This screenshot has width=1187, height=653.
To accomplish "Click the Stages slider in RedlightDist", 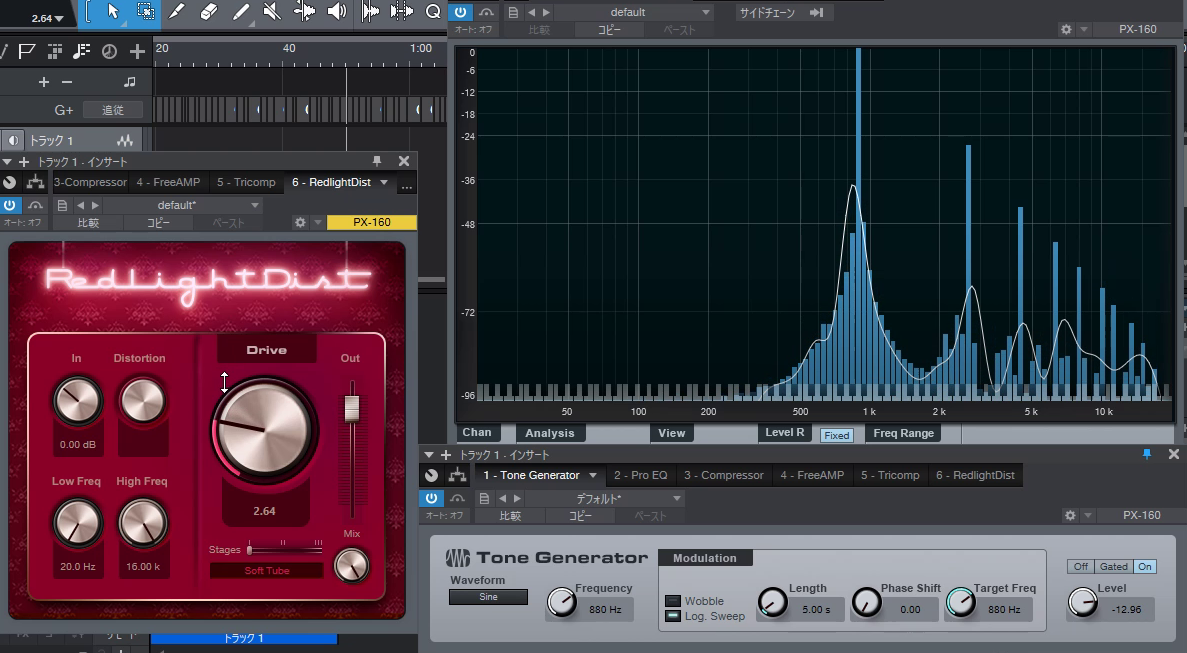I will point(285,550).
